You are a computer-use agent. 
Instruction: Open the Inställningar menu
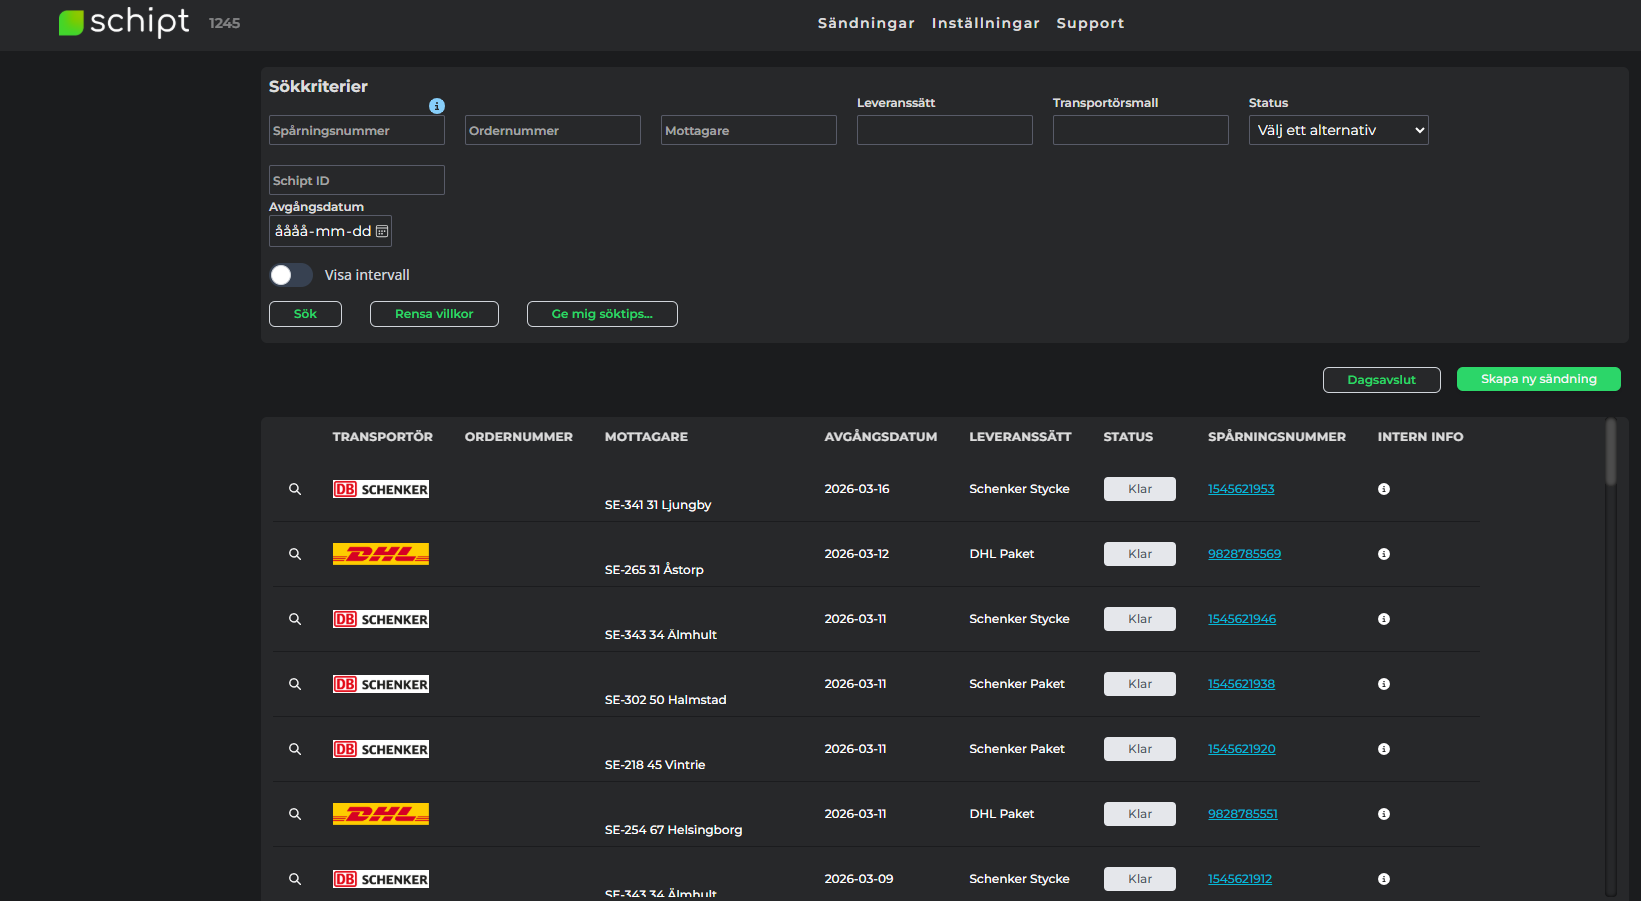pyautogui.click(x=985, y=23)
